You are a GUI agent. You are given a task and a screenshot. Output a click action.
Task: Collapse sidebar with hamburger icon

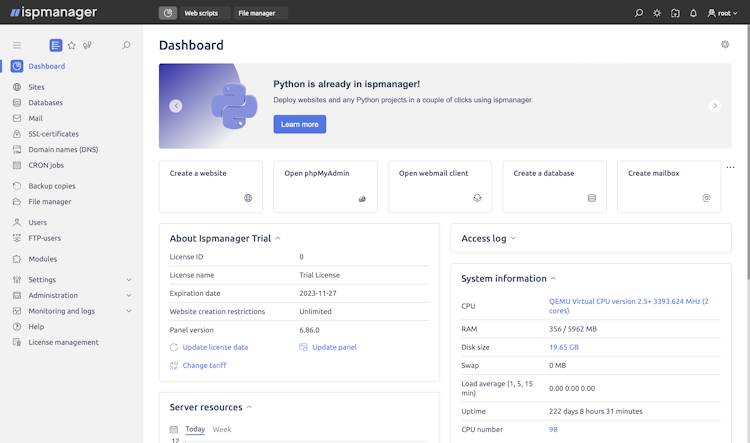coord(17,45)
